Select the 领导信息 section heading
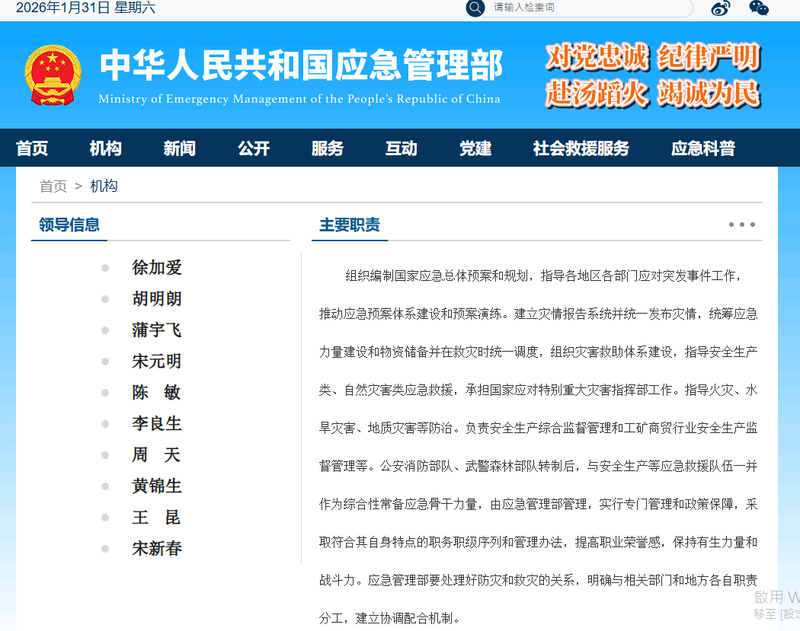 pyautogui.click(x=69, y=225)
